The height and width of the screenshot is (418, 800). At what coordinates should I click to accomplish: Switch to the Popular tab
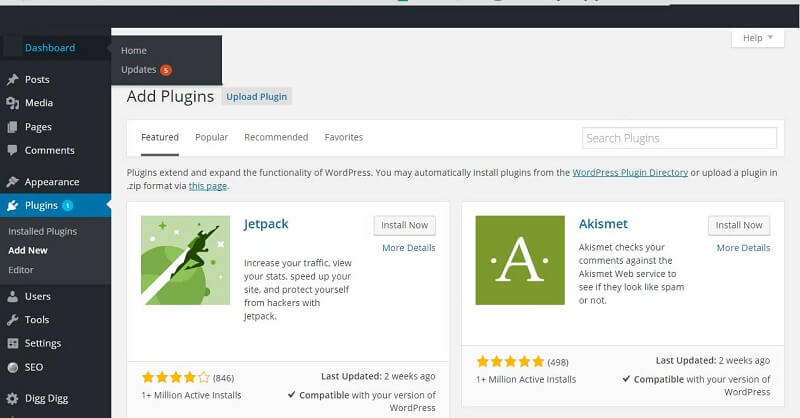(x=211, y=137)
